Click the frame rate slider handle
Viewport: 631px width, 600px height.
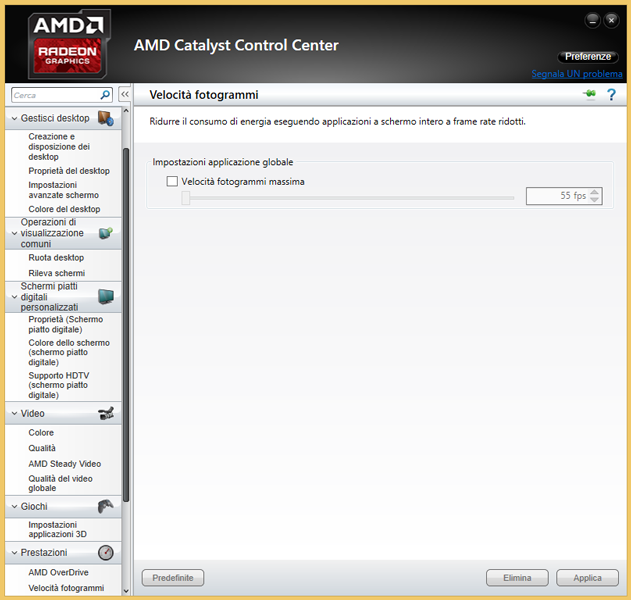pos(186,198)
